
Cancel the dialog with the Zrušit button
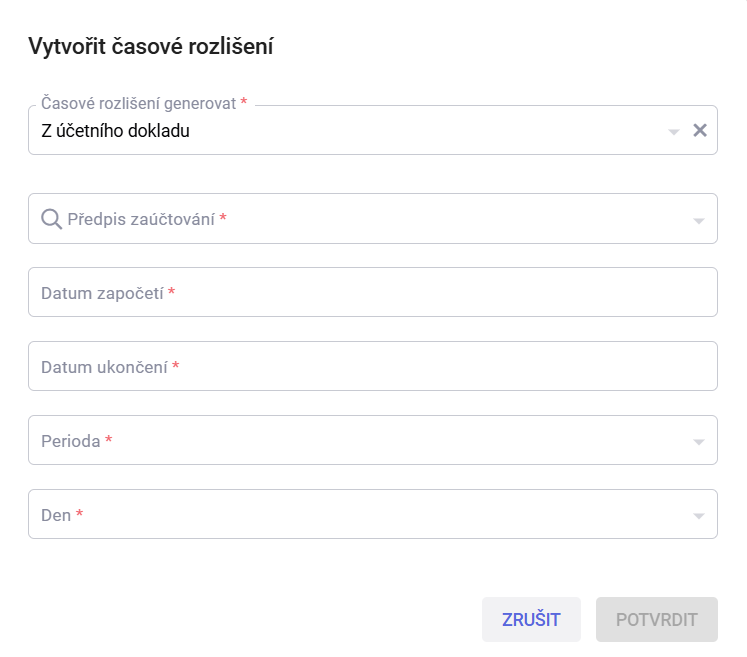pyautogui.click(x=531, y=619)
